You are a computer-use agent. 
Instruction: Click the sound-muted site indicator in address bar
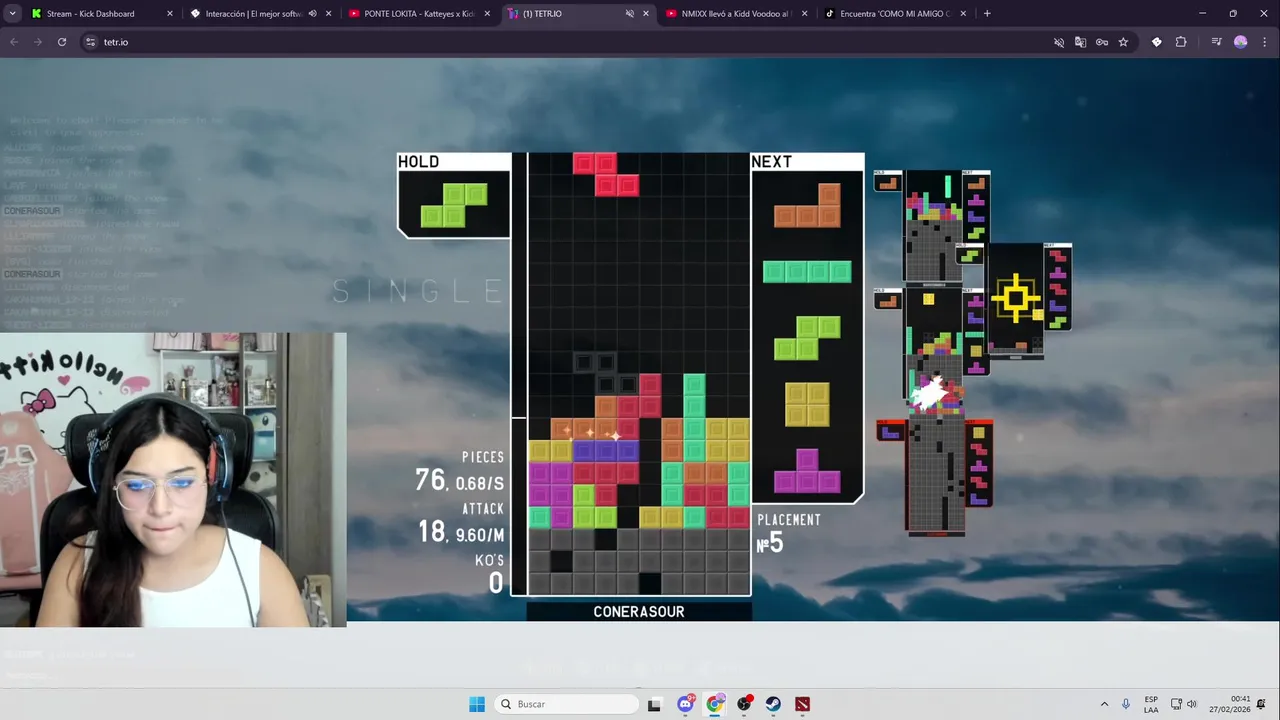(x=1059, y=42)
